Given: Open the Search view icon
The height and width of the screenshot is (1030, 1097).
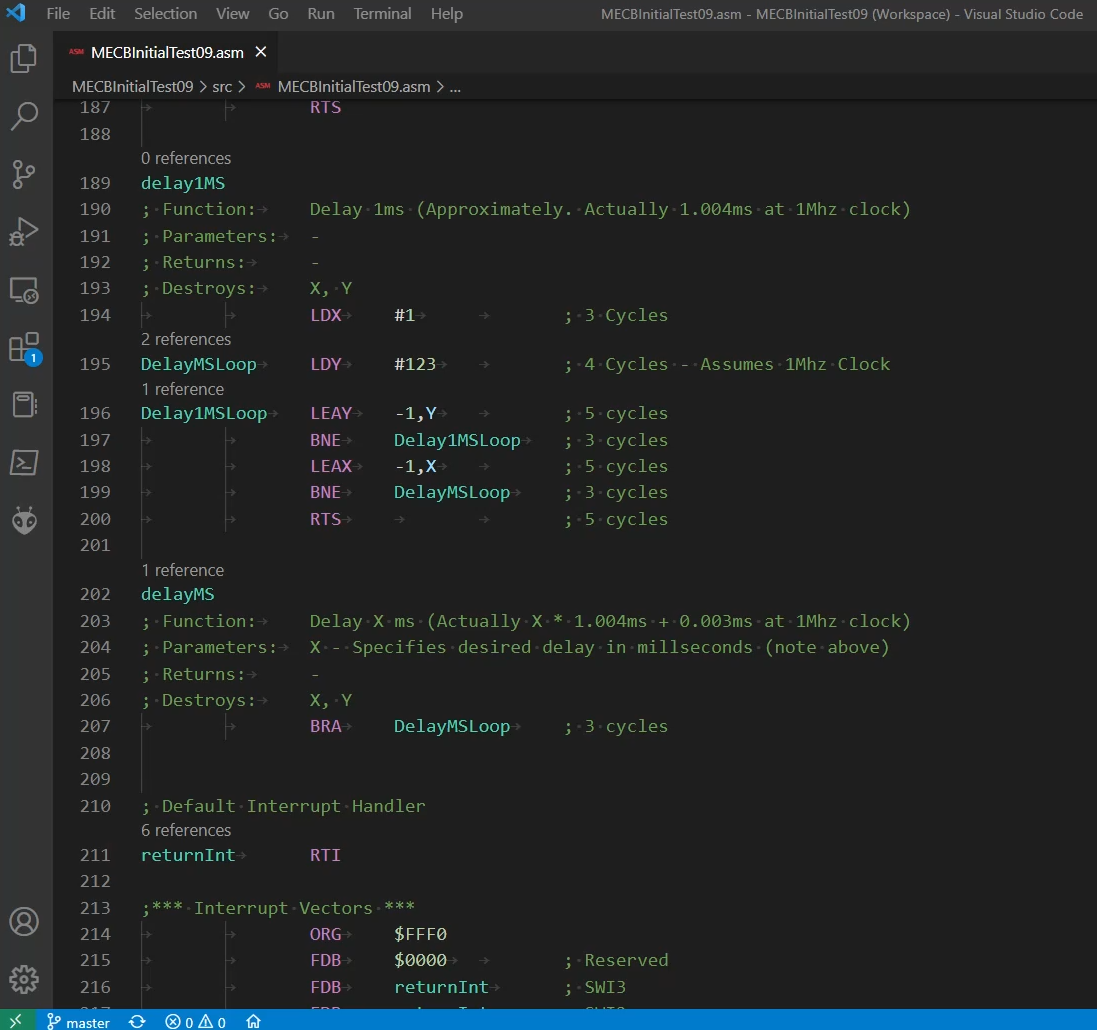Looking at the screenshot, I should point(24,117).
